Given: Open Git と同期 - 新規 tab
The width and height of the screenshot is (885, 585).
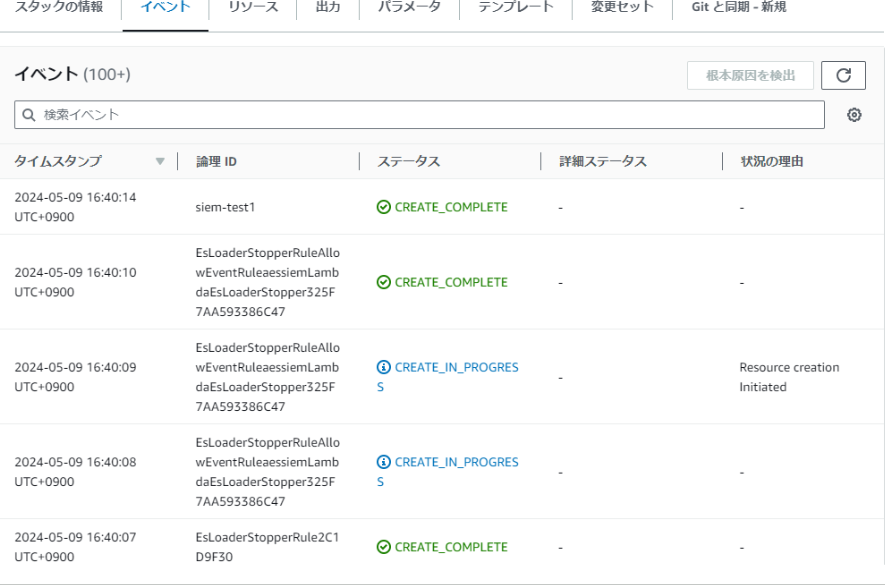Looking at the screenshot, I should (x=739, y=7).
